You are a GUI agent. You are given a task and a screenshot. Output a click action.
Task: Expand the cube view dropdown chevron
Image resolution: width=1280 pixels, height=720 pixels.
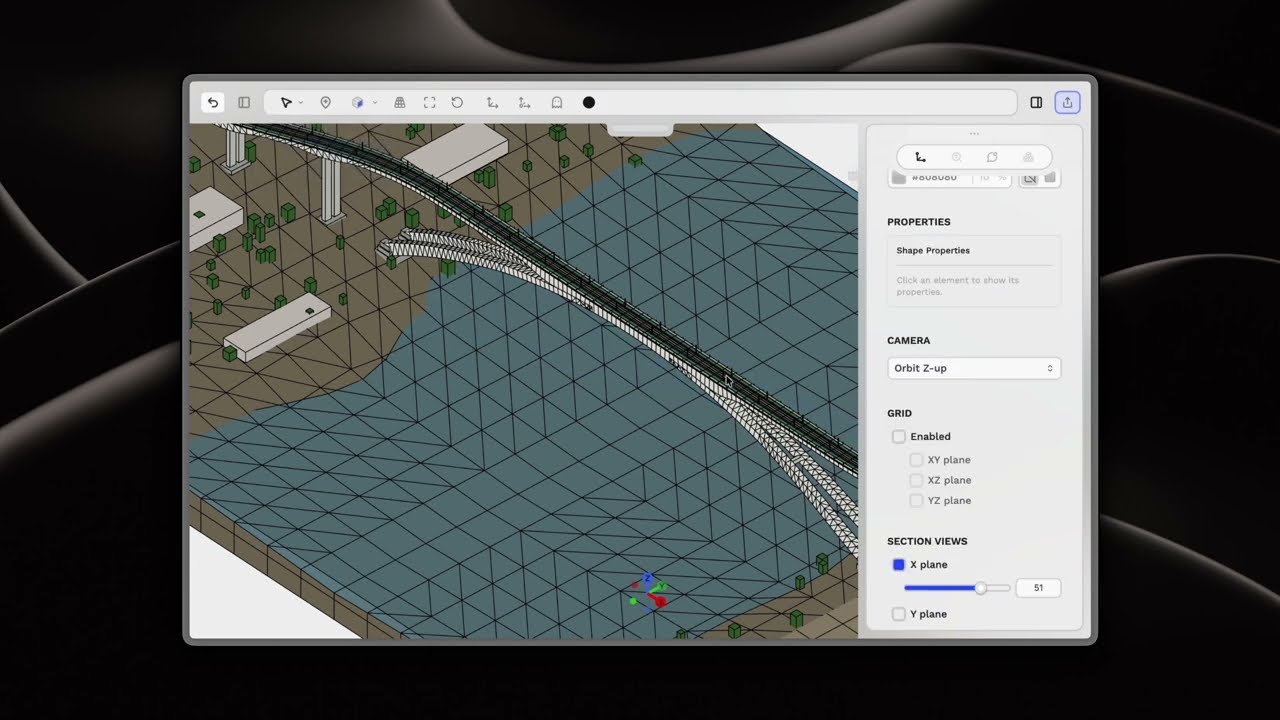375,103
